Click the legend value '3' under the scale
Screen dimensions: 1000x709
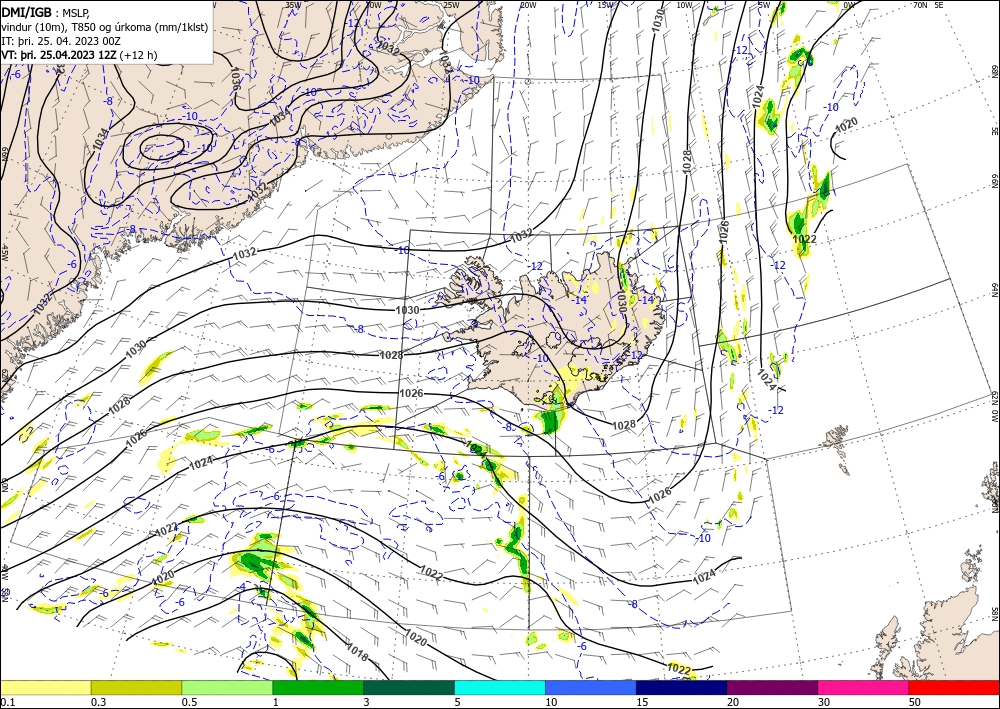[366, 702]
